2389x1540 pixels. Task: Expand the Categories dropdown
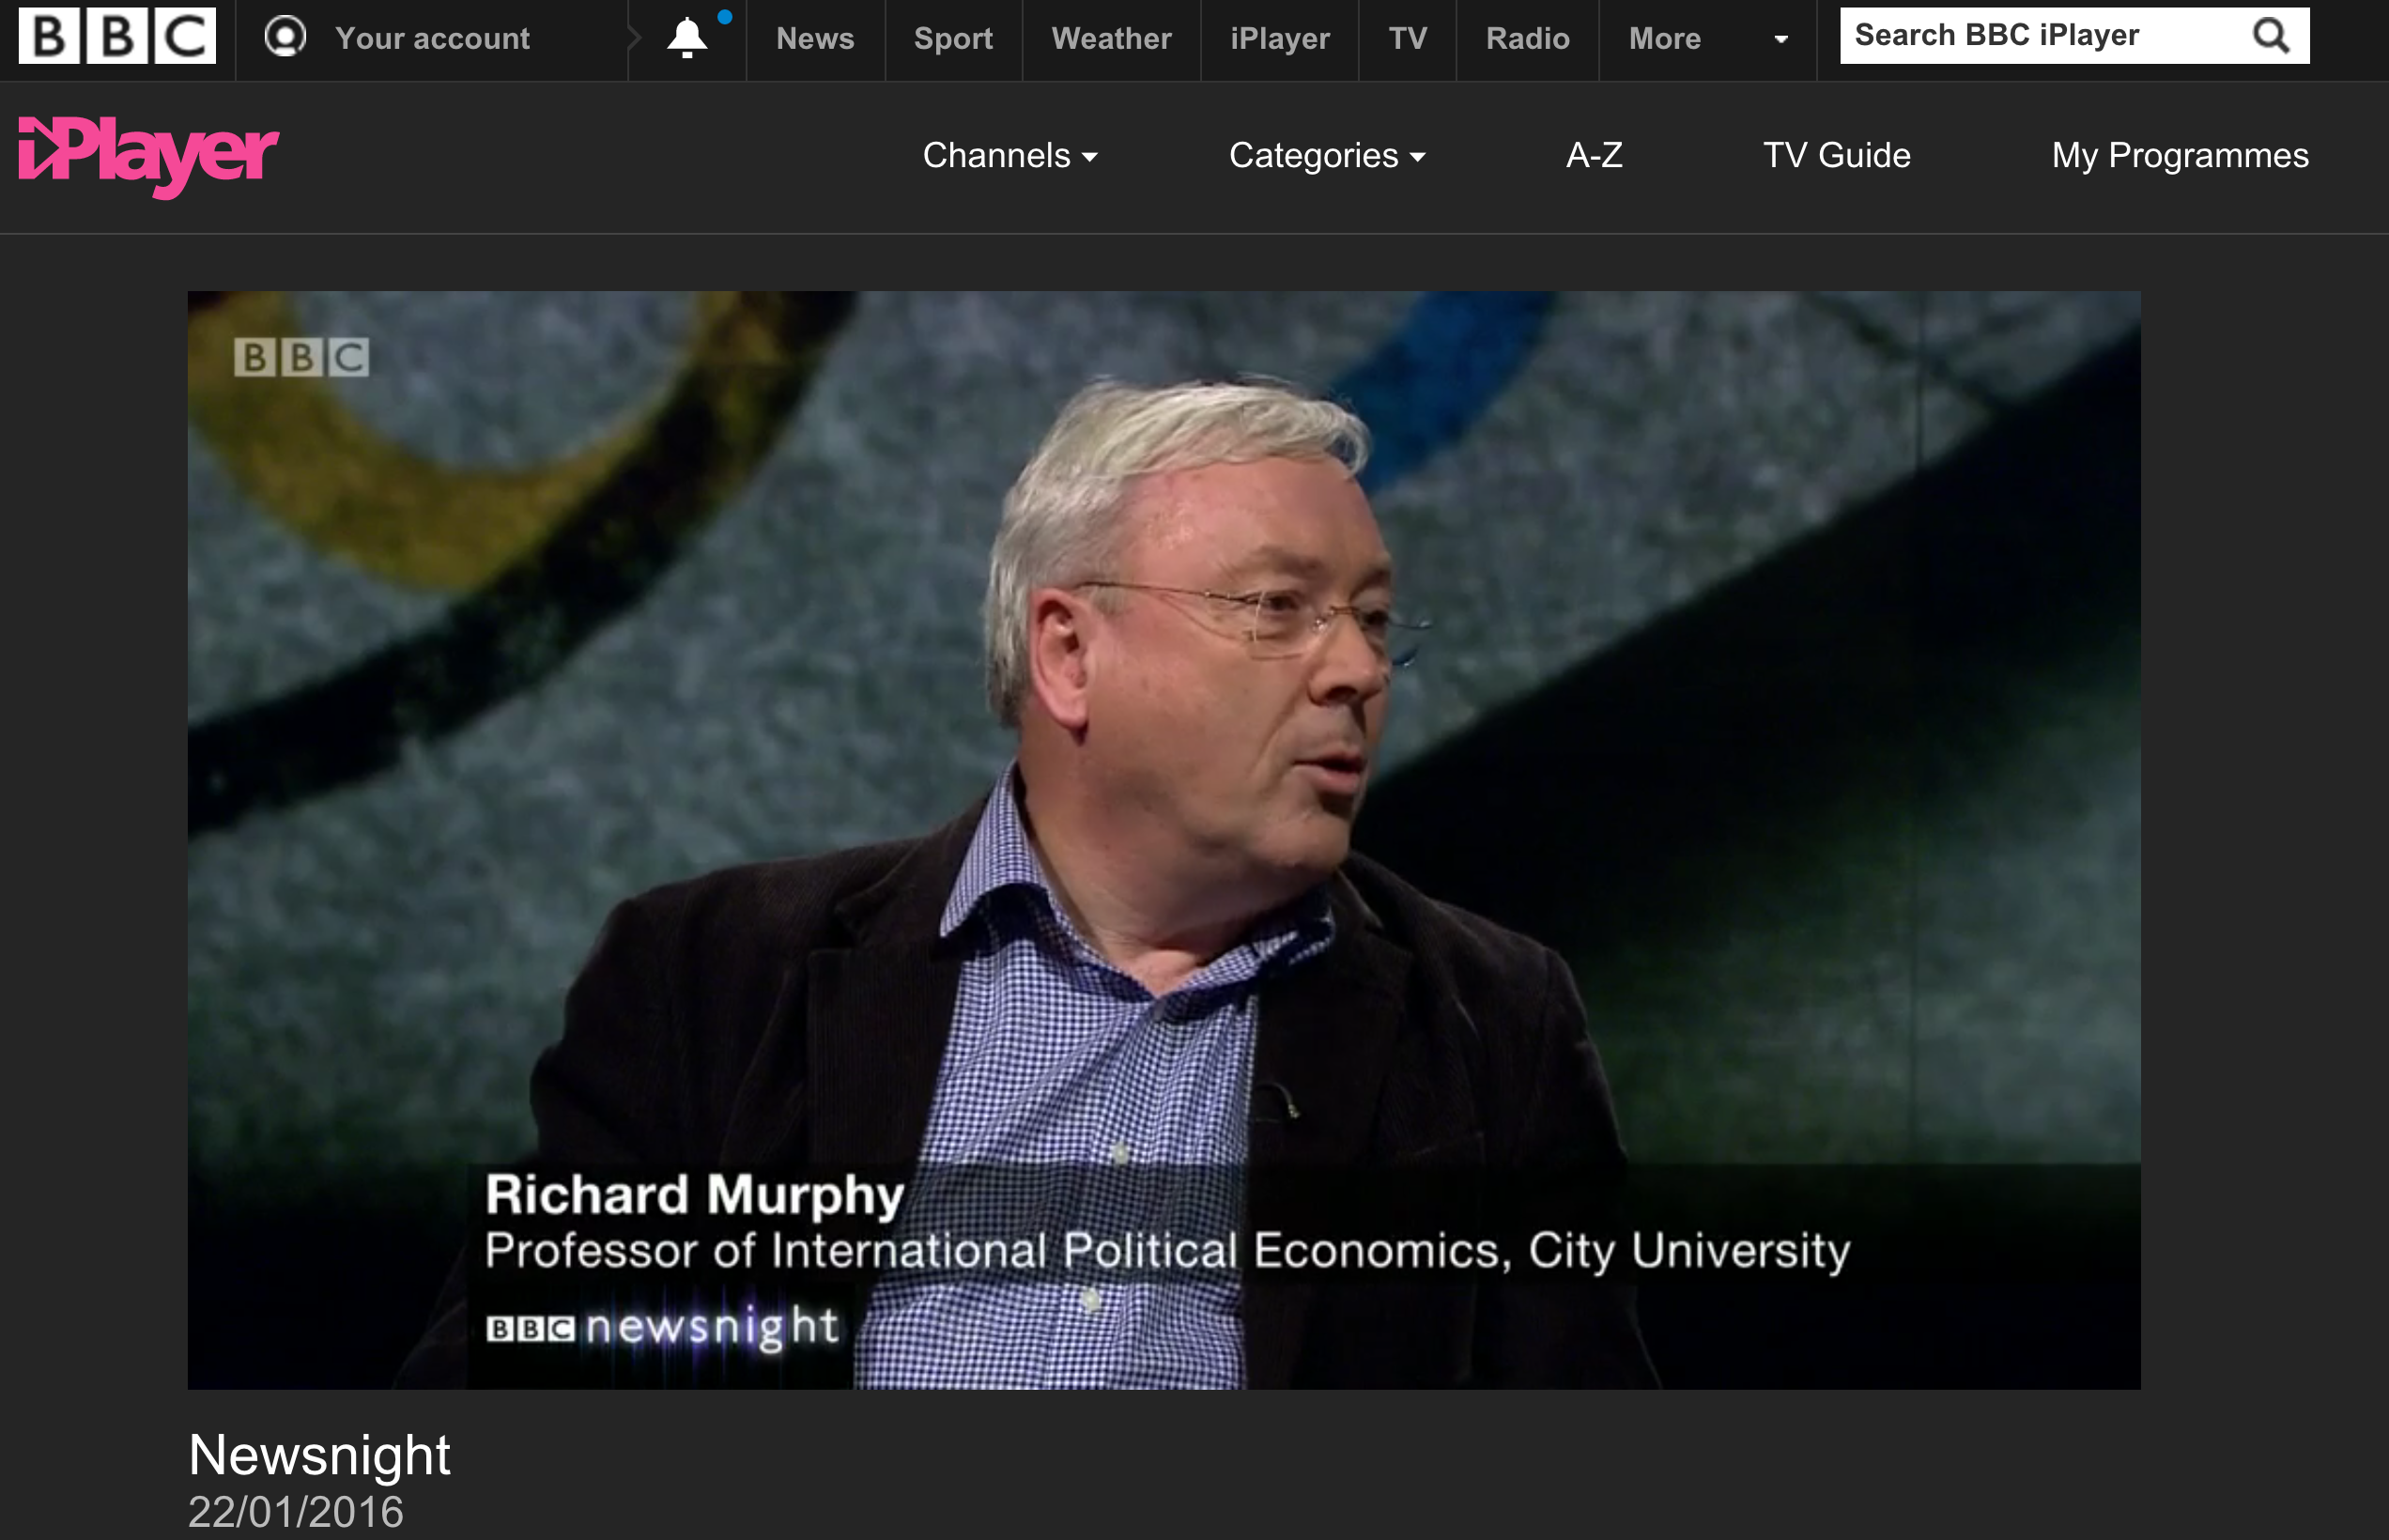point(1326,156)
